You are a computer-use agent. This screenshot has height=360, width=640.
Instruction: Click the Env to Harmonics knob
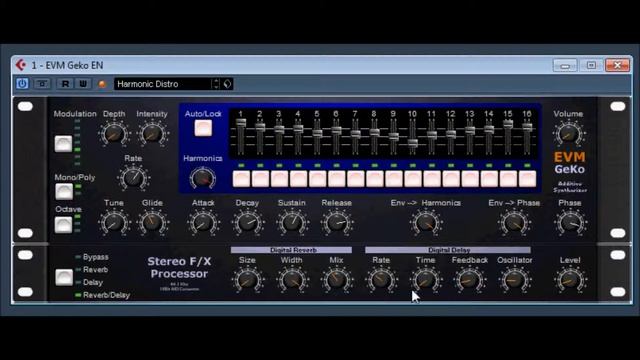coord(426,222)
